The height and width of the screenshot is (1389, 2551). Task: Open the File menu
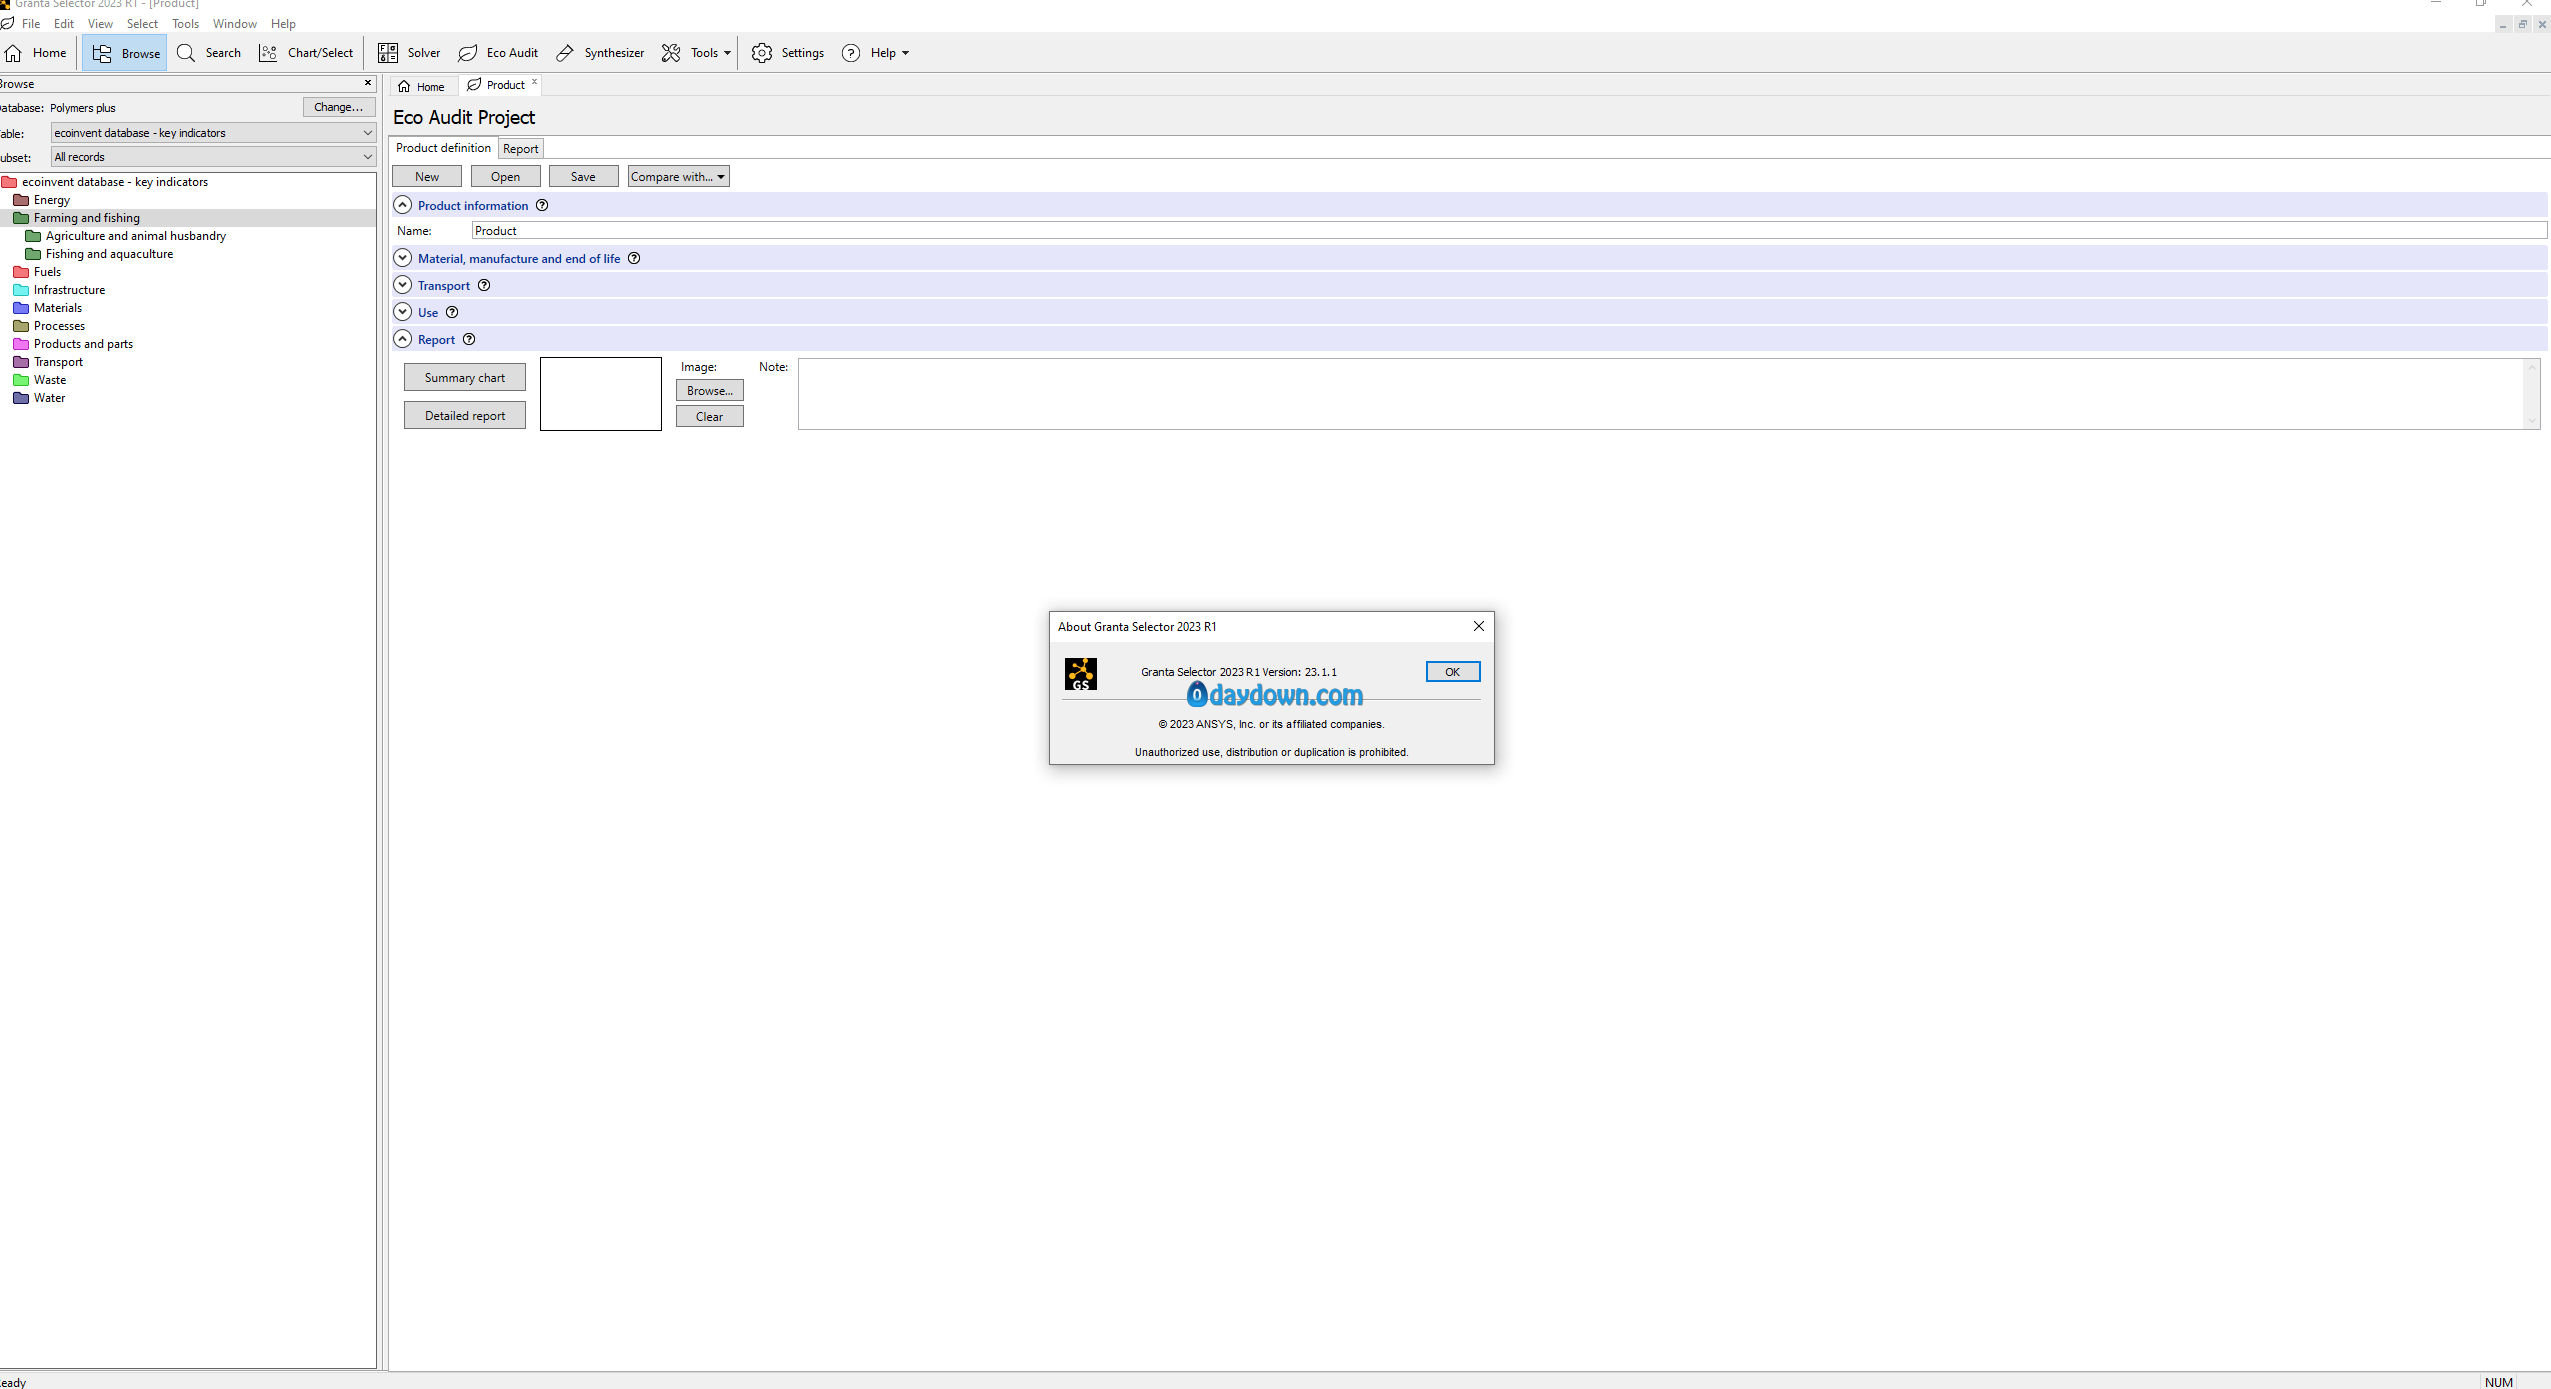[31, 24]
